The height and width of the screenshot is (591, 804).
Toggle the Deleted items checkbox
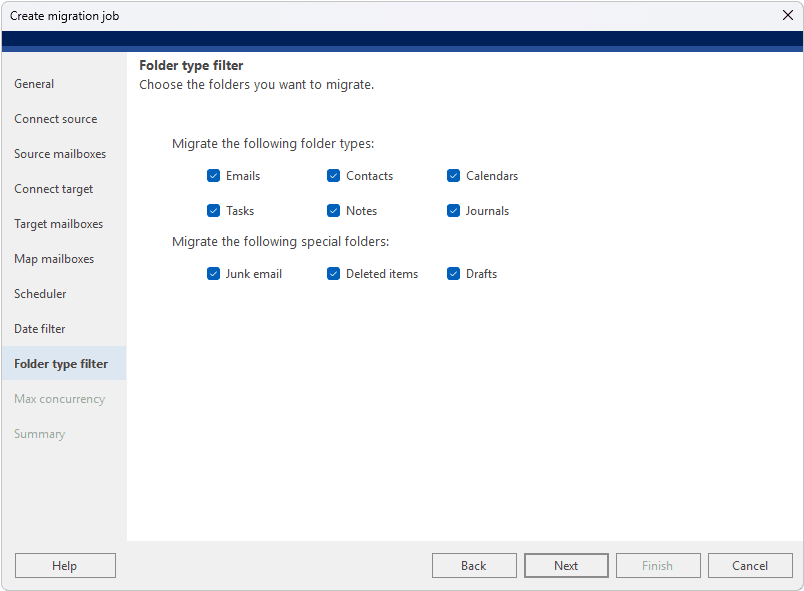[333, 274]
